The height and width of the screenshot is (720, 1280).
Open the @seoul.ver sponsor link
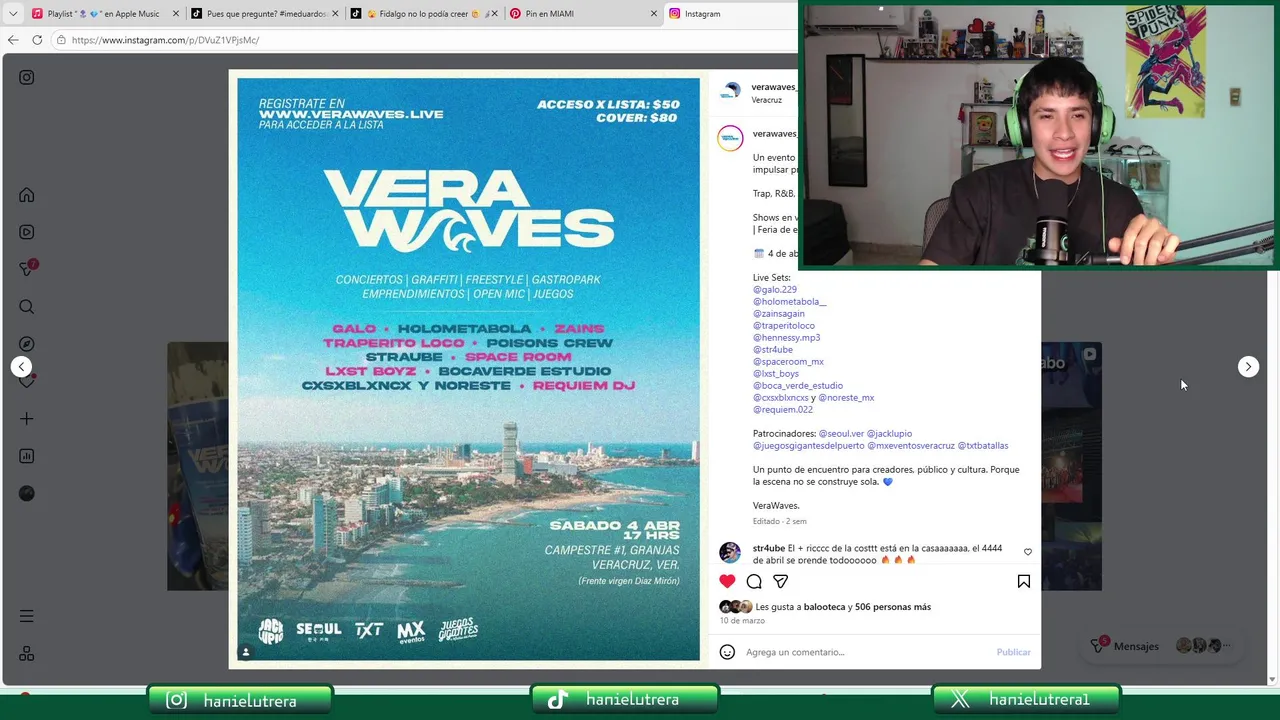click(841, 434)
